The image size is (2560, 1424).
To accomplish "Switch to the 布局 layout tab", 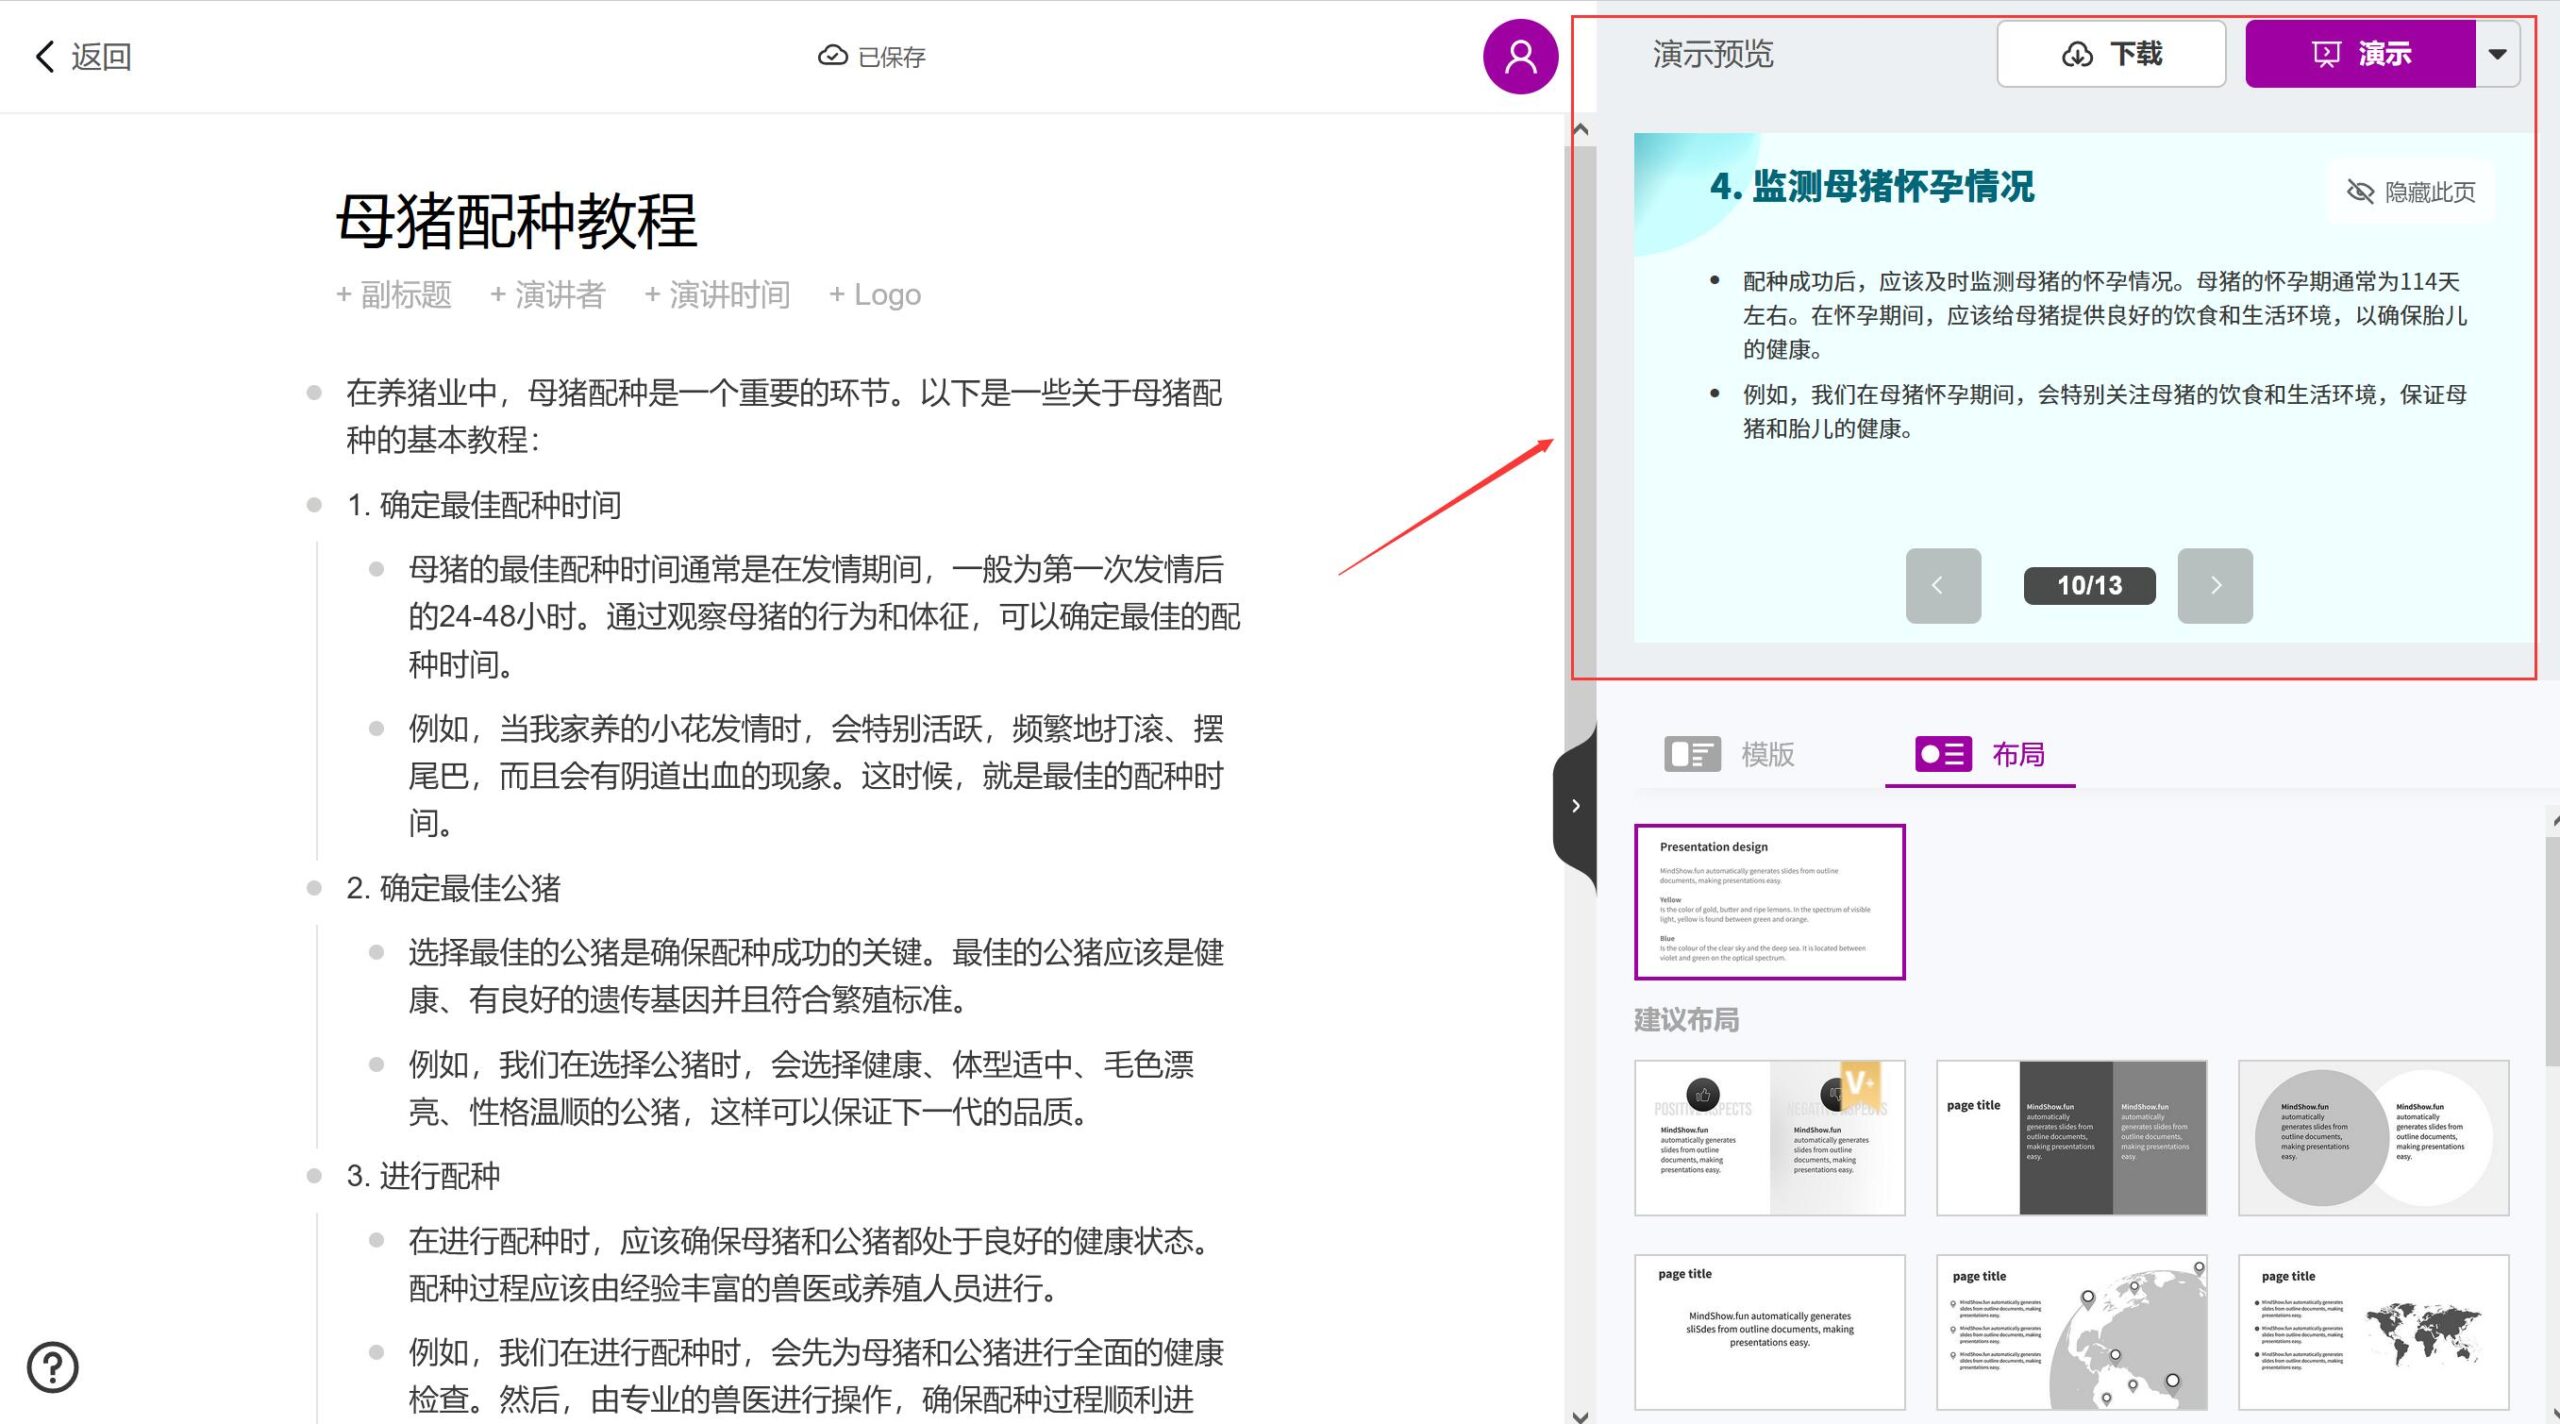I will pyautogui.click(x=1980, y=754).
